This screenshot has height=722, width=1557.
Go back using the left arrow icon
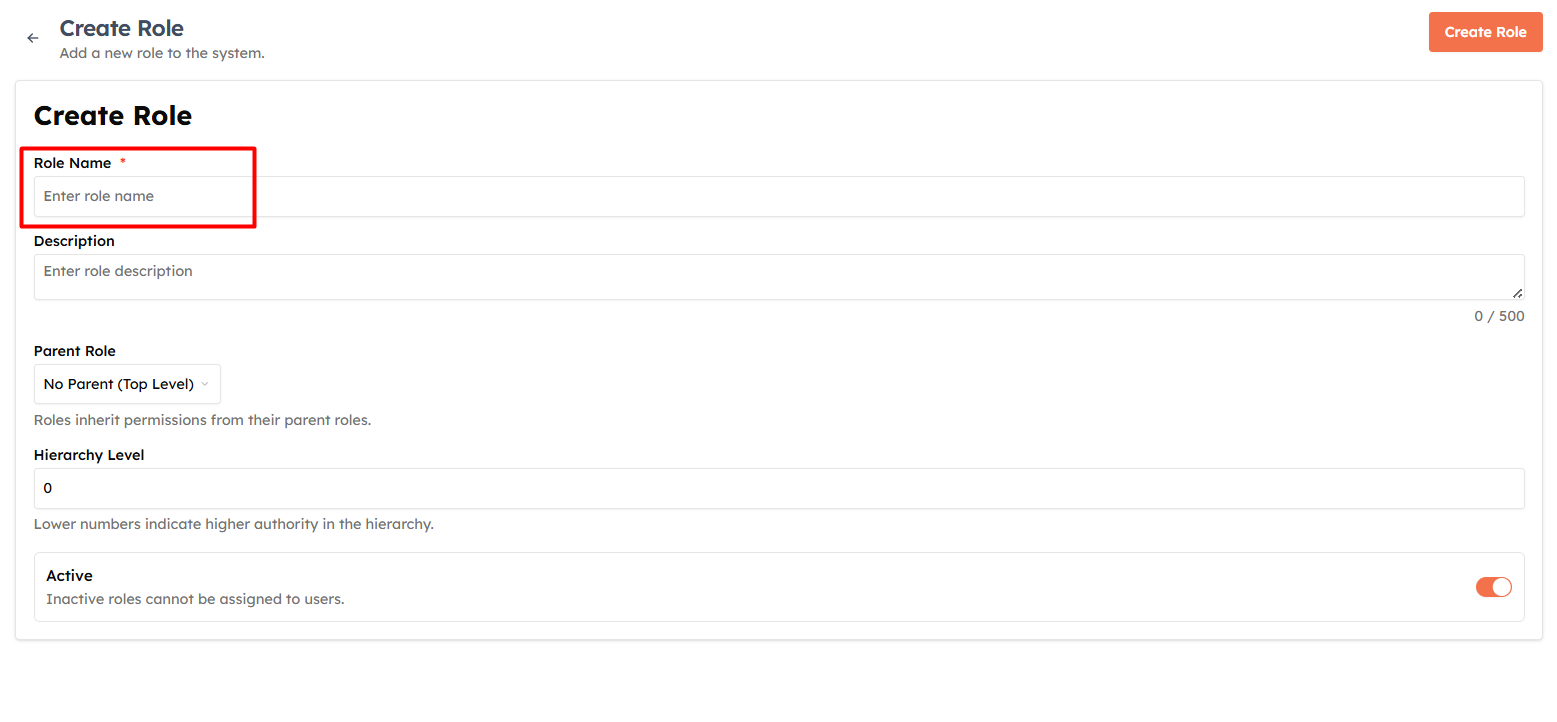[33, 38]
